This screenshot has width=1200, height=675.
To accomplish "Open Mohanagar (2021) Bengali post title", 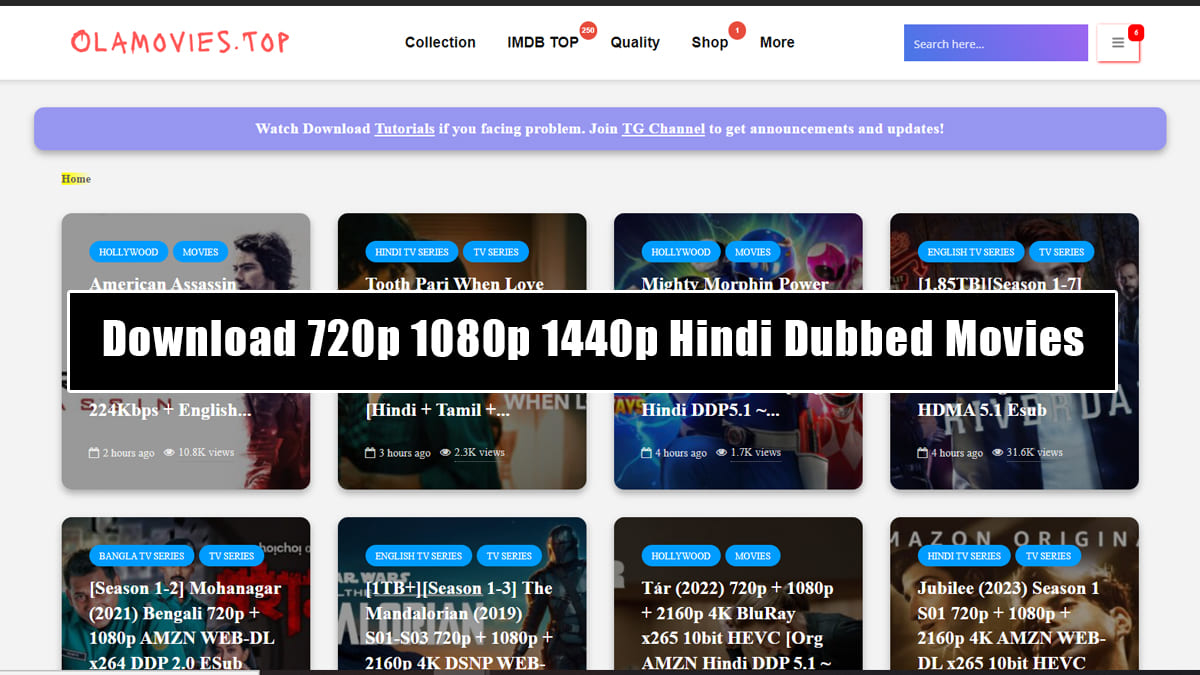I will (185, 624).
